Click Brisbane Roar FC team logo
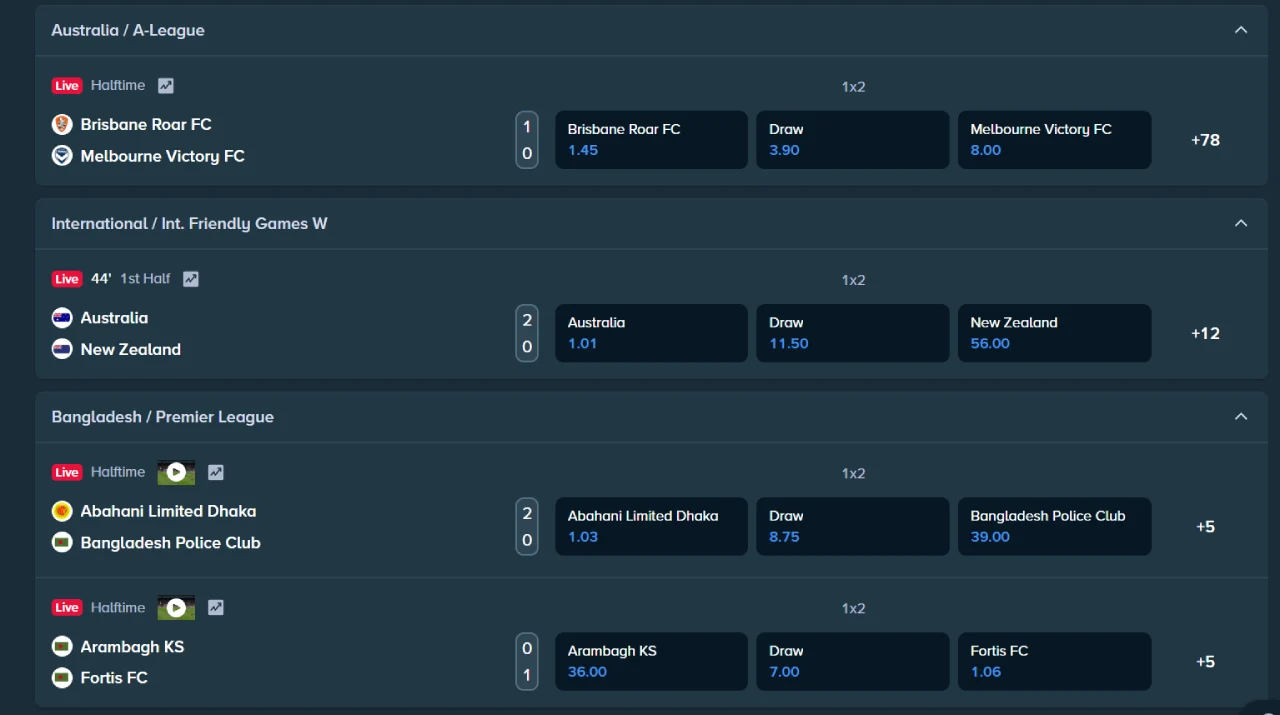Screen dimensions: 1280x715 tap(62, 124)
